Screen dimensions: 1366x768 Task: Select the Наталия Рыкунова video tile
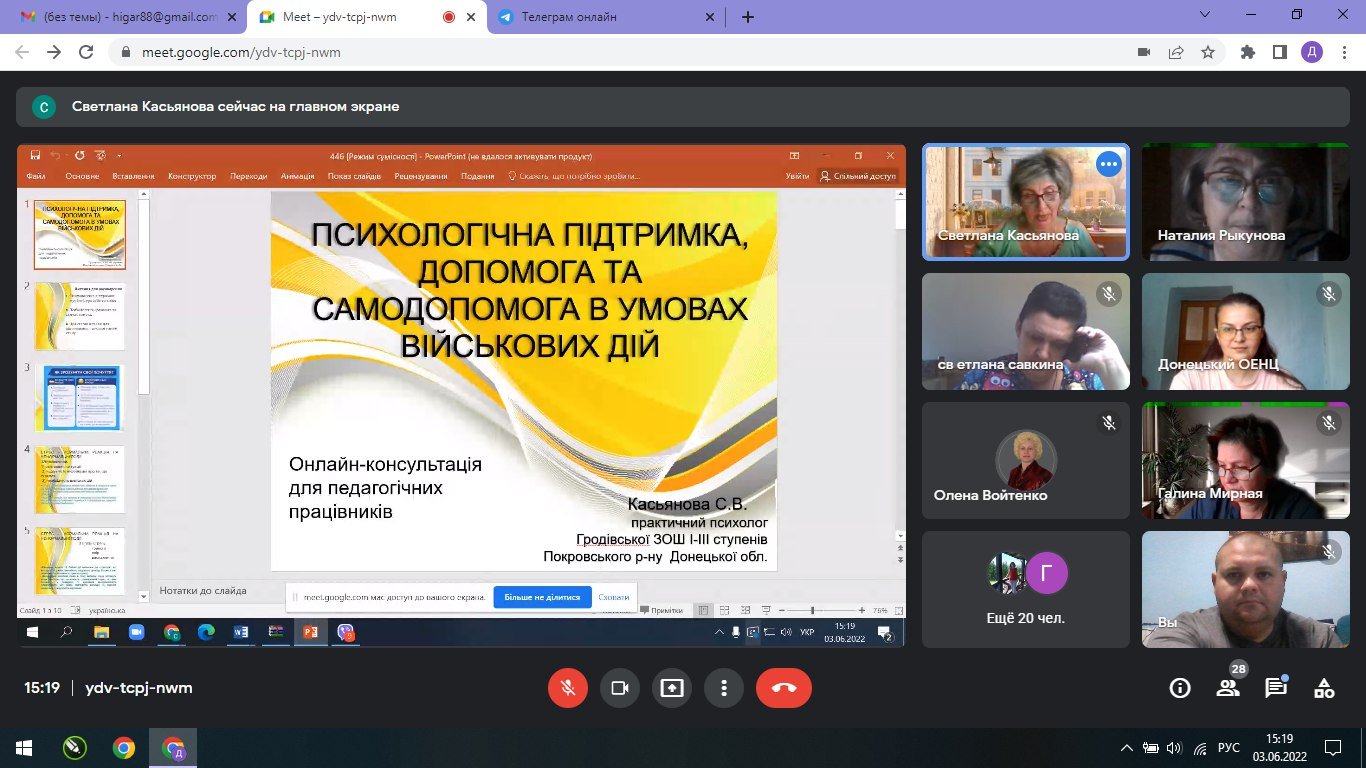point(1246,202)
